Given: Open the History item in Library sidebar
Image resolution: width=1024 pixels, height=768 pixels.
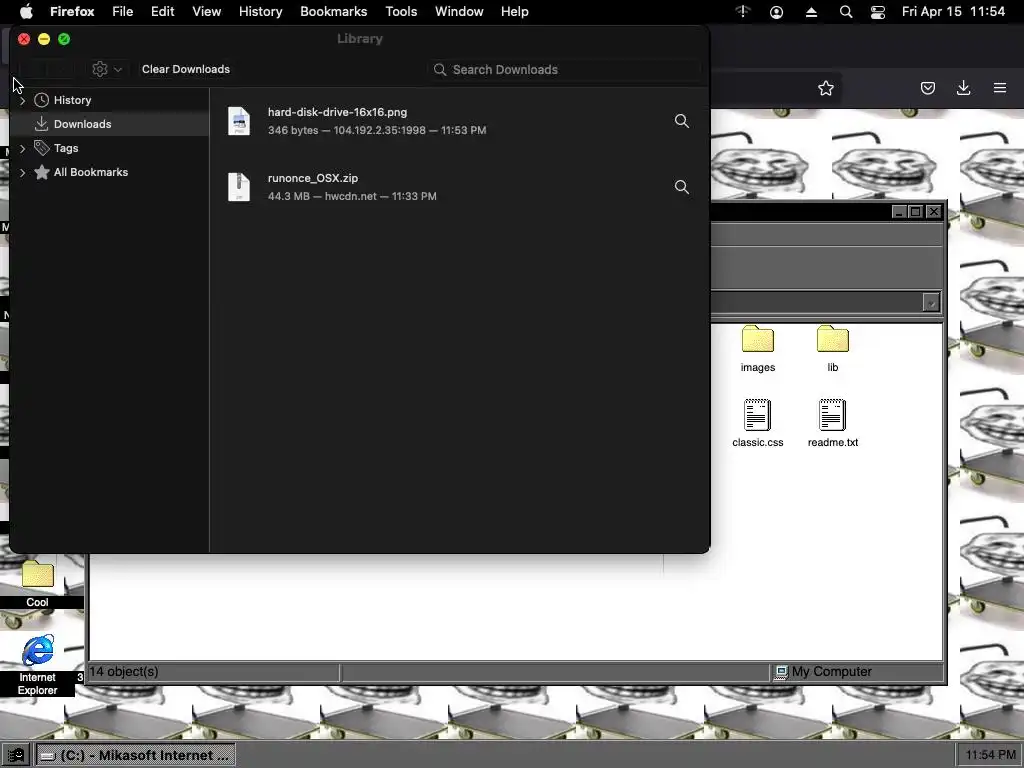Looking at the screenshot, I should [x=72, y=100].
